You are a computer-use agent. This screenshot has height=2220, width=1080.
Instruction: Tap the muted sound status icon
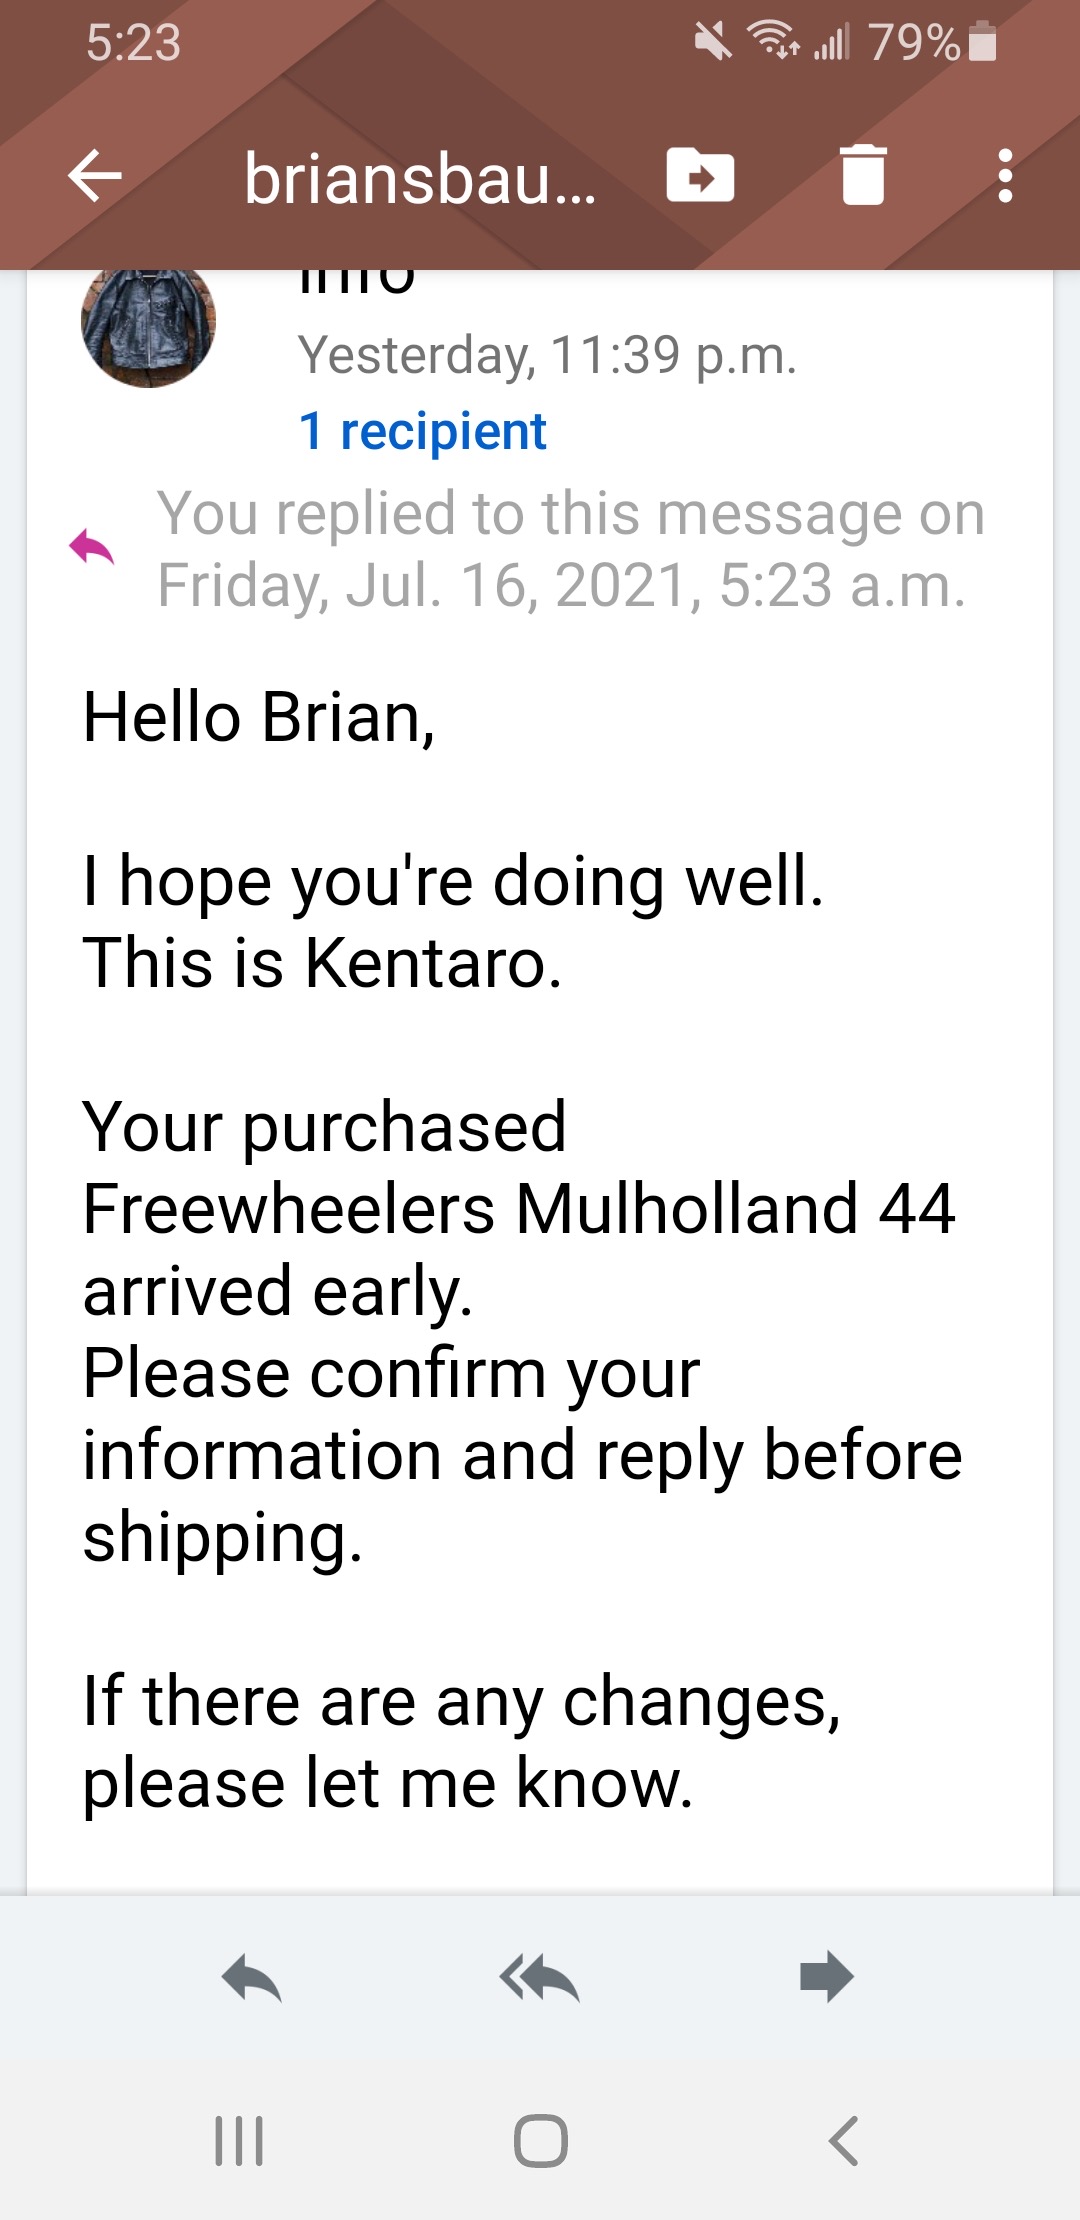pyautogui.click(x=713, y=42)
